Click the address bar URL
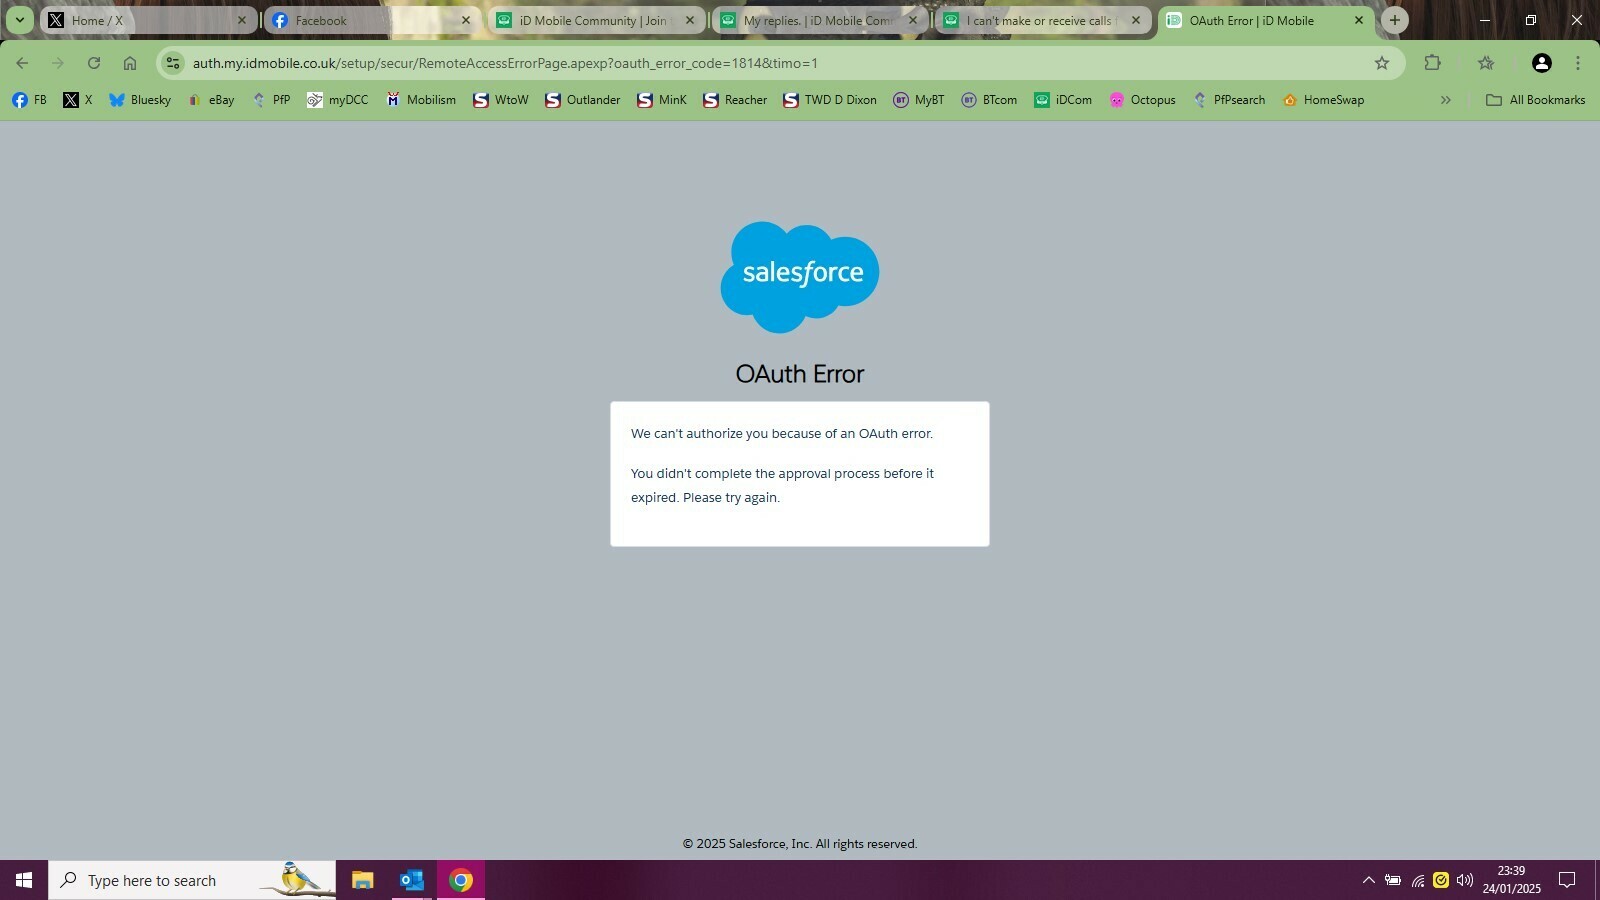This screenshot has height=900, width=1600. 505,63
